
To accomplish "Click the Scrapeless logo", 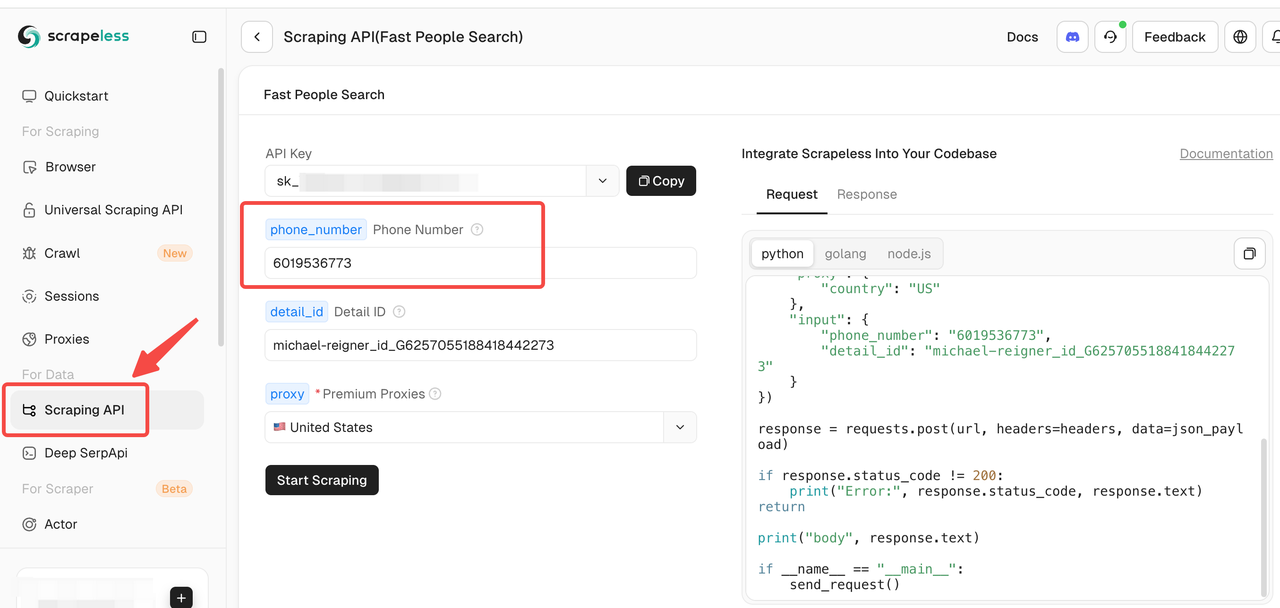I will (73, 37).
